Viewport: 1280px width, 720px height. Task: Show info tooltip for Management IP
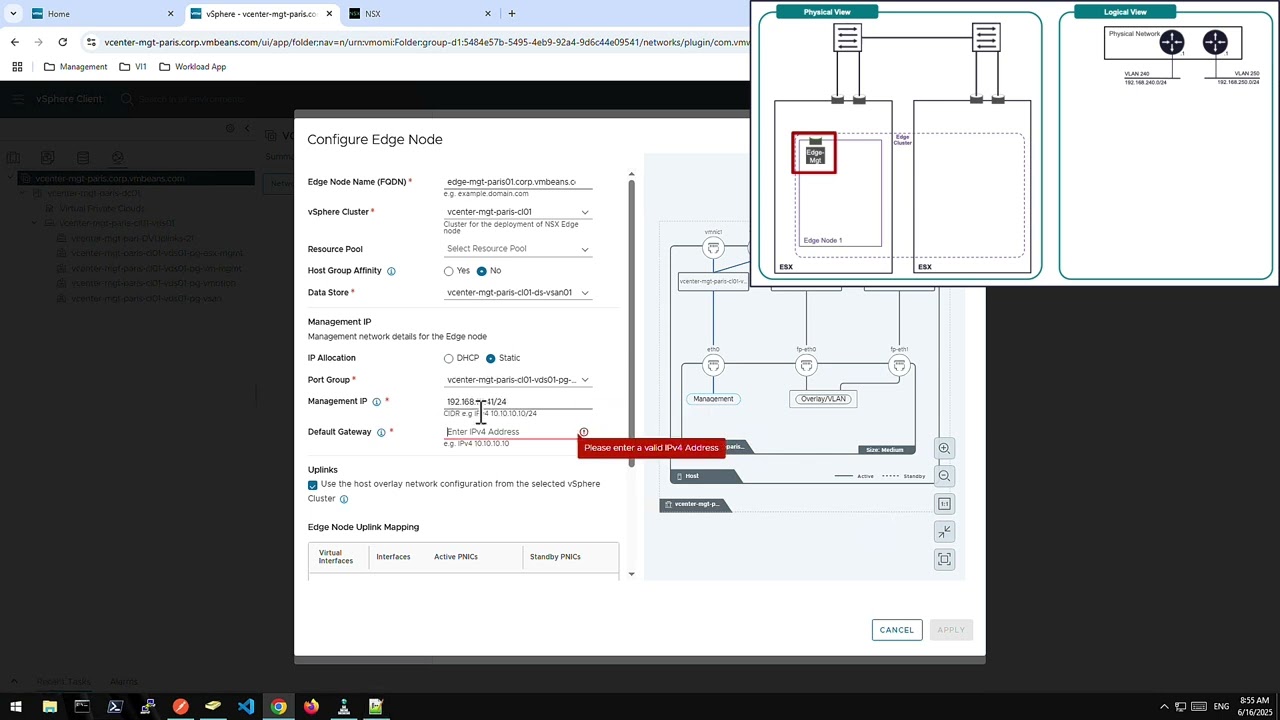pyautogui.click(x=376, y=402)
